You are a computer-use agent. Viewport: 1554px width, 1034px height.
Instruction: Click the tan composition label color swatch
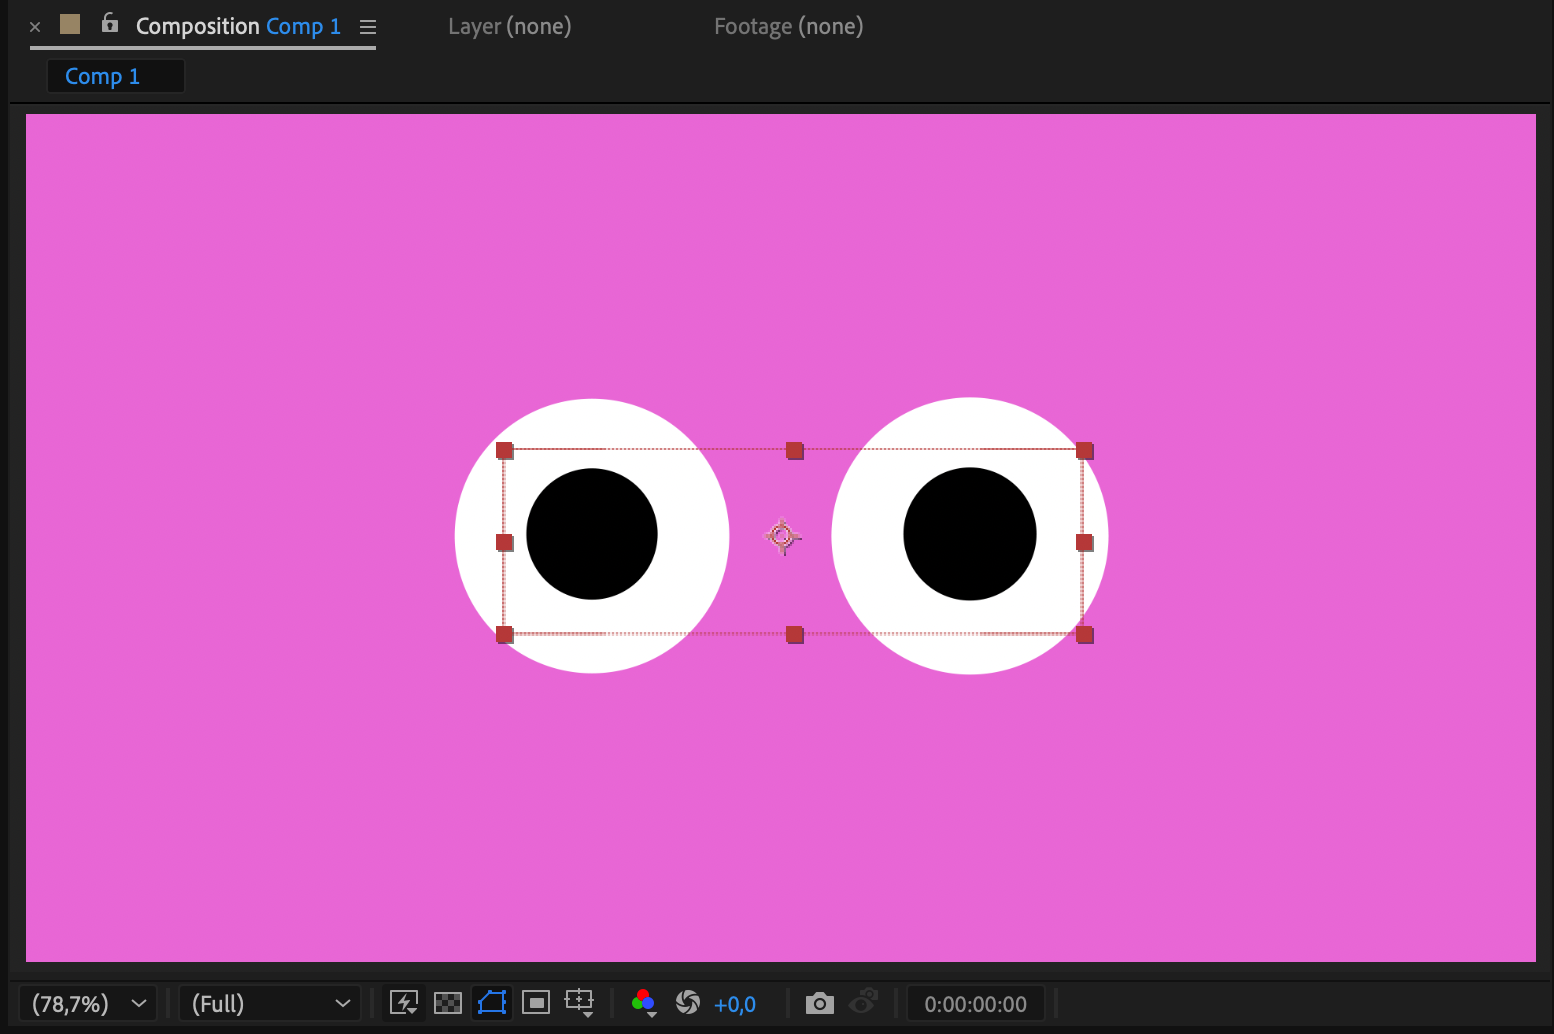point(70,24)
